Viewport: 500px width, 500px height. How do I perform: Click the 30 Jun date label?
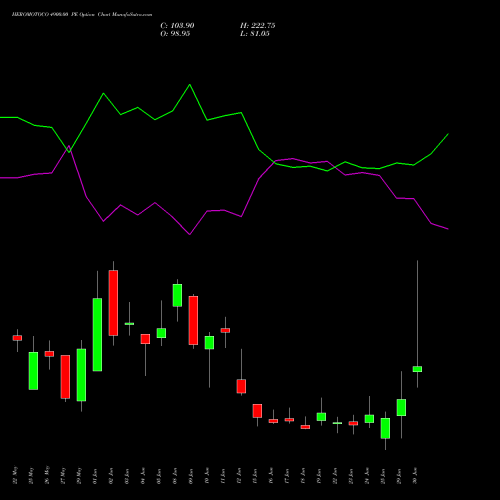coord(416,476)
